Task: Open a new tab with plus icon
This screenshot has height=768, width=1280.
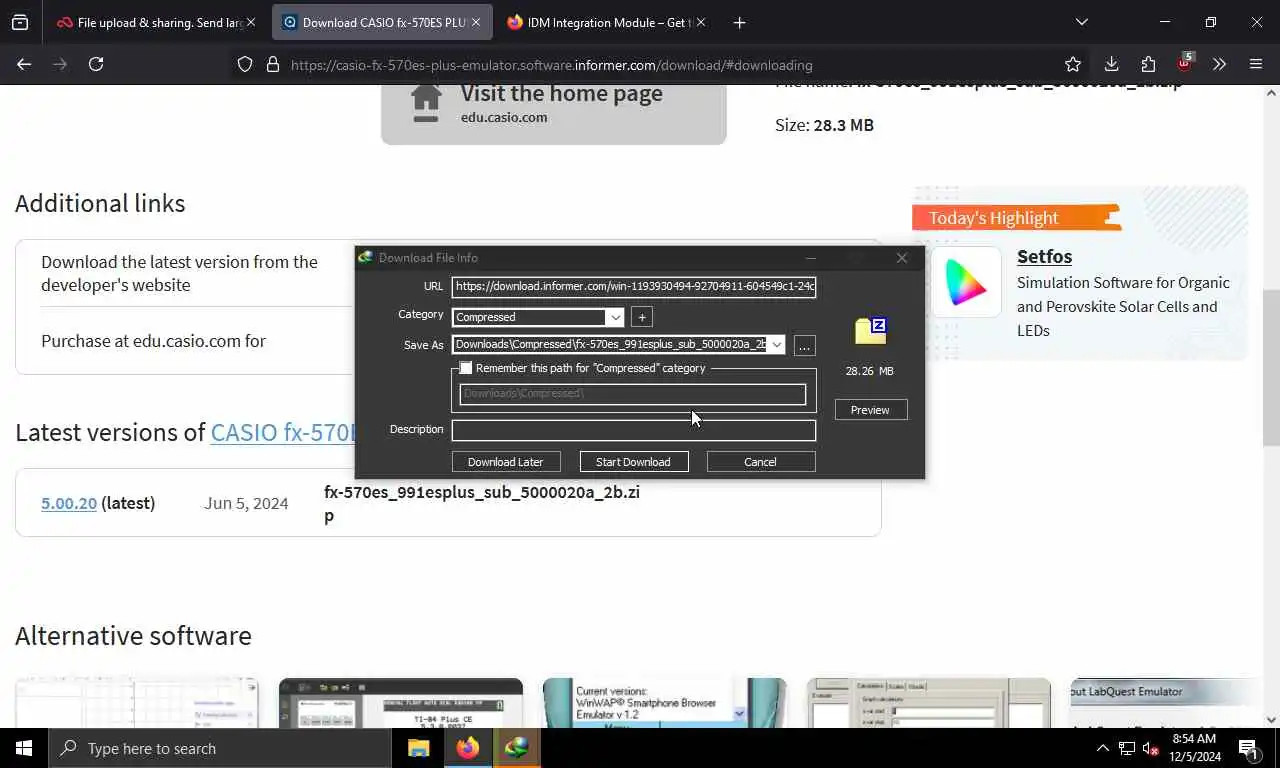Action: [x=739, y=22]
